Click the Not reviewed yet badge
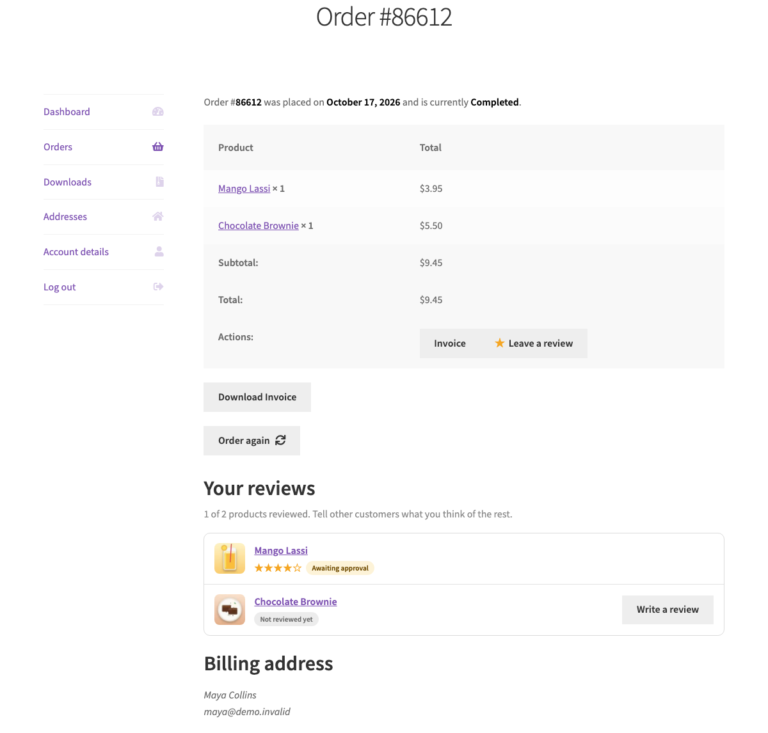Viewport: 768px width, 733px height. click(286, 619)
